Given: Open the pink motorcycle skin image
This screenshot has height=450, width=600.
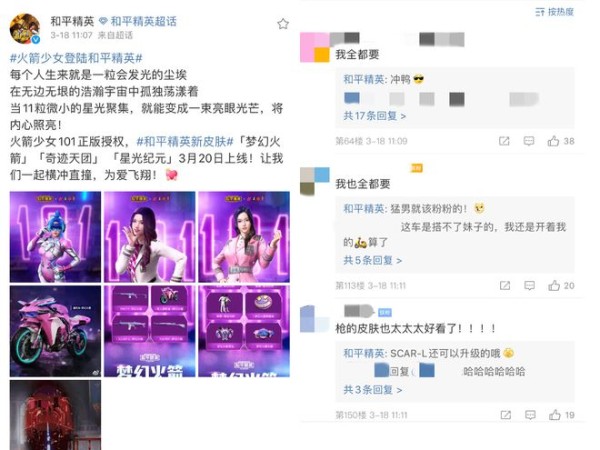Looking at the screenshot, I should pos(55,331).
